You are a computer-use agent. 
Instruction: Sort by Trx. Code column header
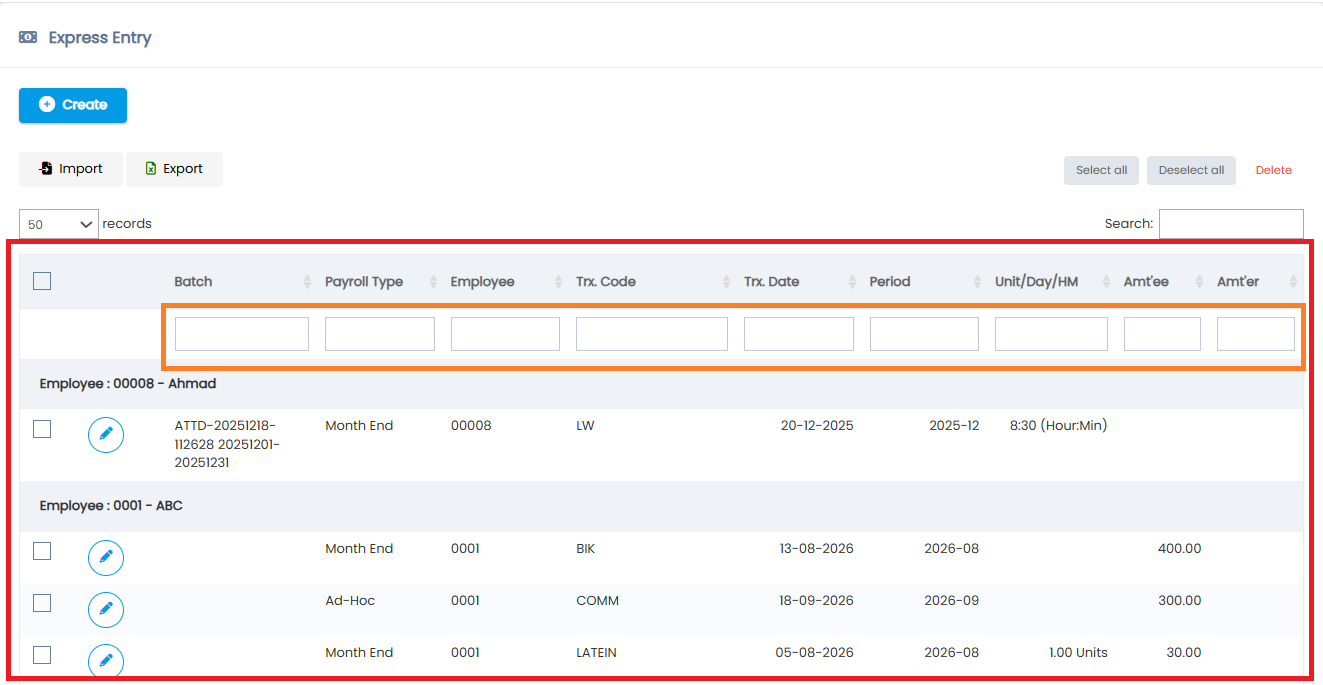[x=652, y=282]
